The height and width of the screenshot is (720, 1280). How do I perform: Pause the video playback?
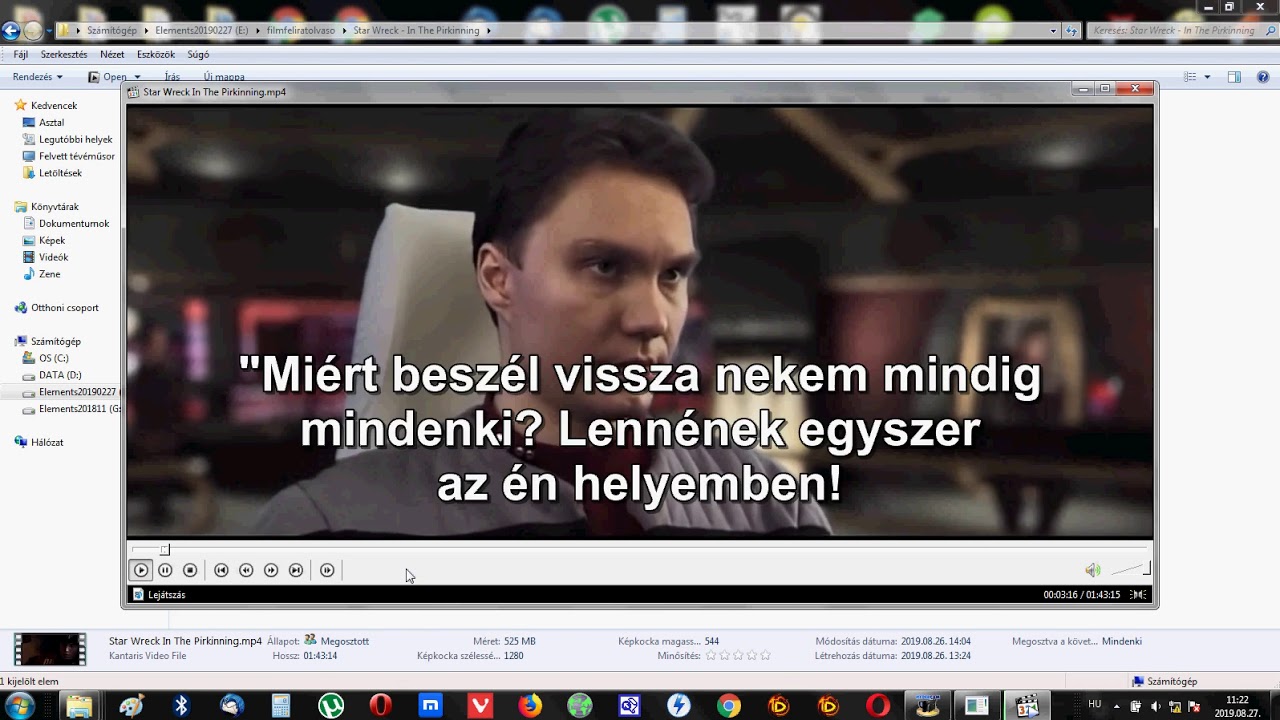tap(165, 570)
